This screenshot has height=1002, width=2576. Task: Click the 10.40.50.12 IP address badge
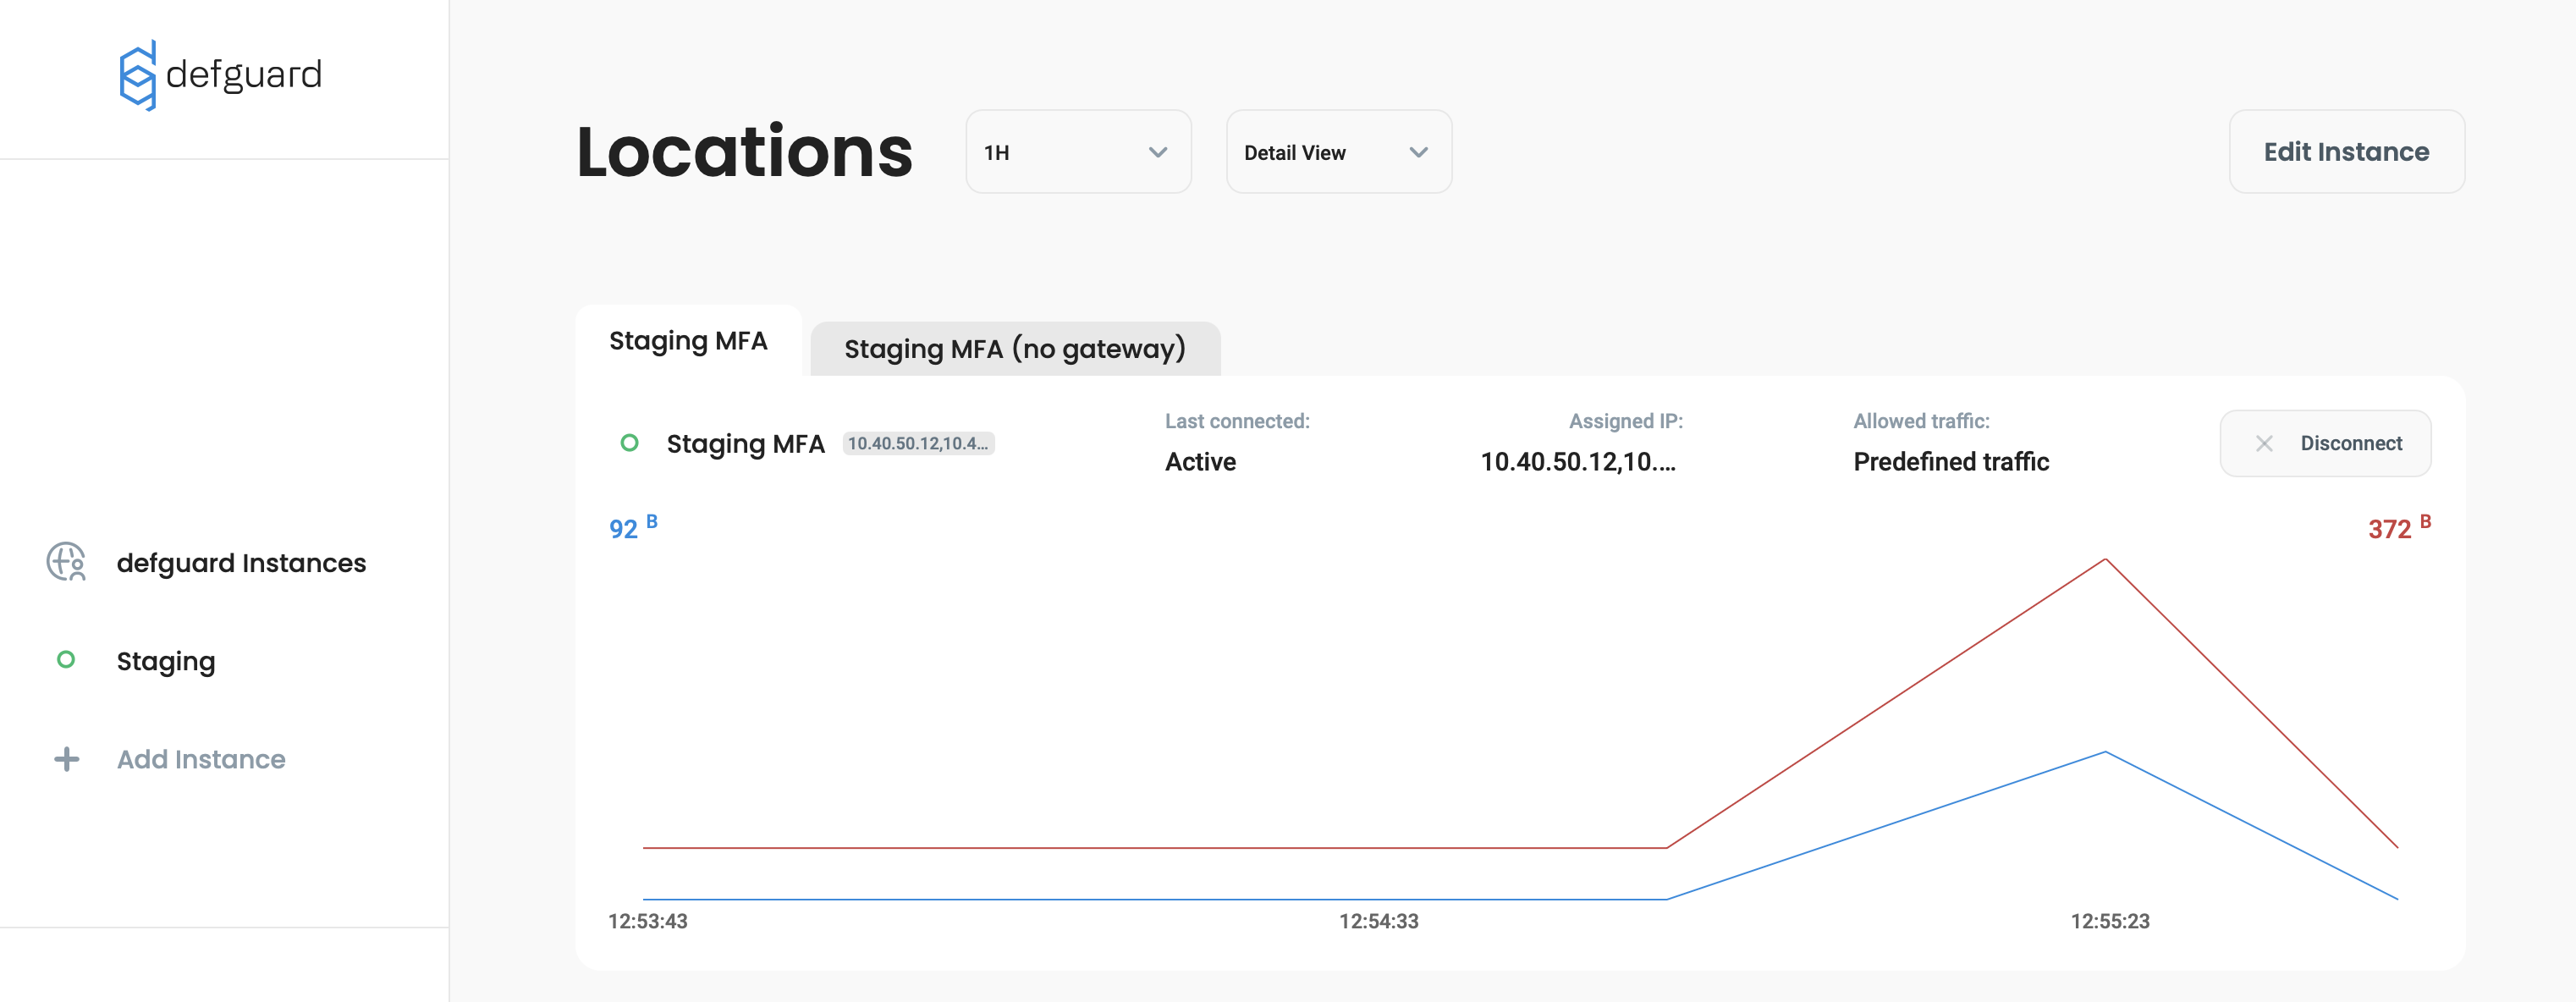(917, 444)
